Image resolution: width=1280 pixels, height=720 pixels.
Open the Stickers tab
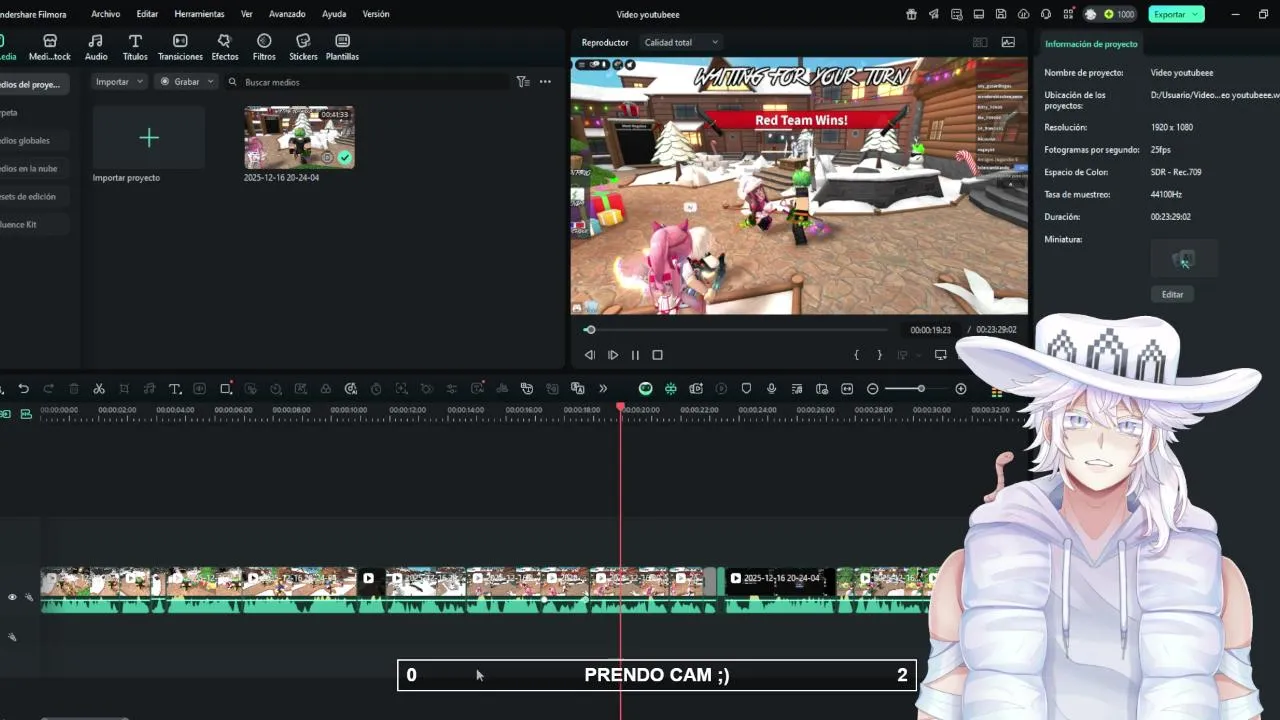(x=303, y=47)
